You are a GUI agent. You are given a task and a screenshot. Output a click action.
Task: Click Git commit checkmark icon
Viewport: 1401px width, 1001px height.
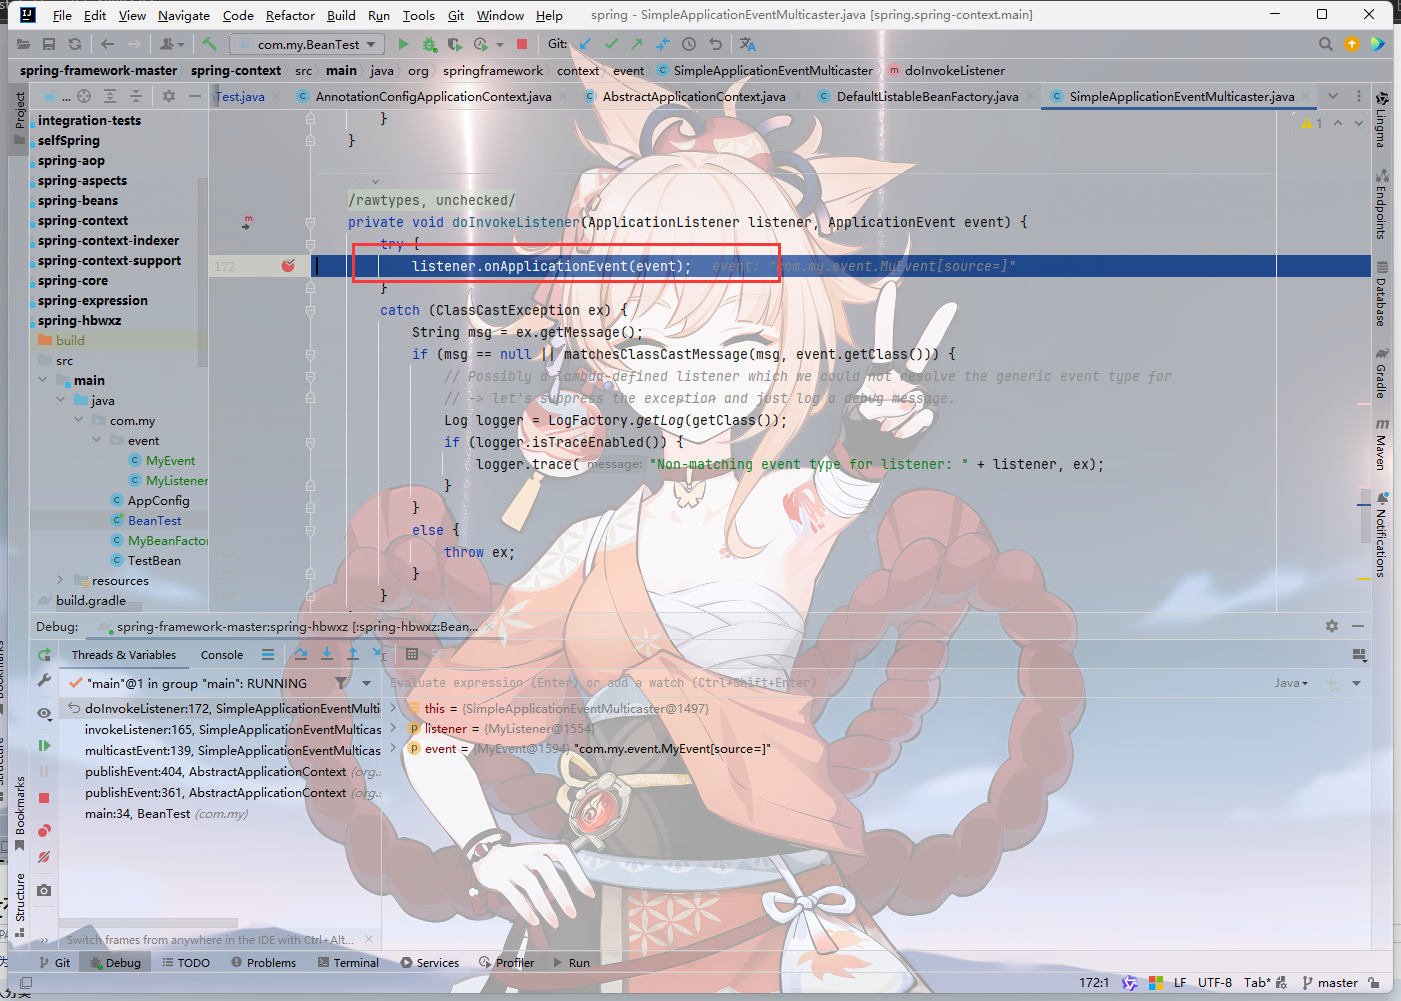[x=611, y=44]
